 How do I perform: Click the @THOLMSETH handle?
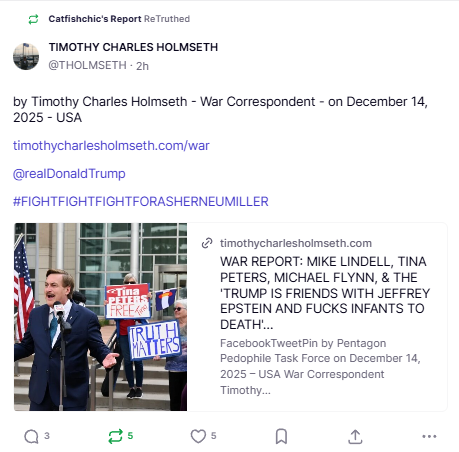click(88, 65)
